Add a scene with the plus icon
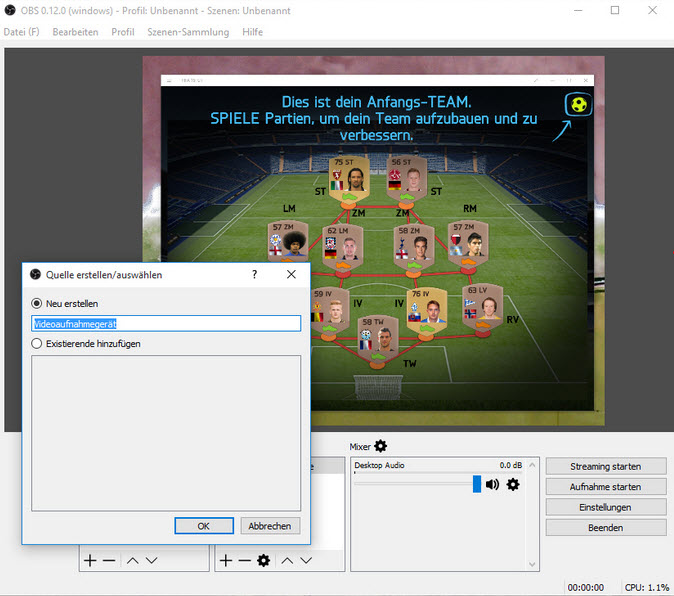Viewport: 674px width, 596px height. (90, 560)
